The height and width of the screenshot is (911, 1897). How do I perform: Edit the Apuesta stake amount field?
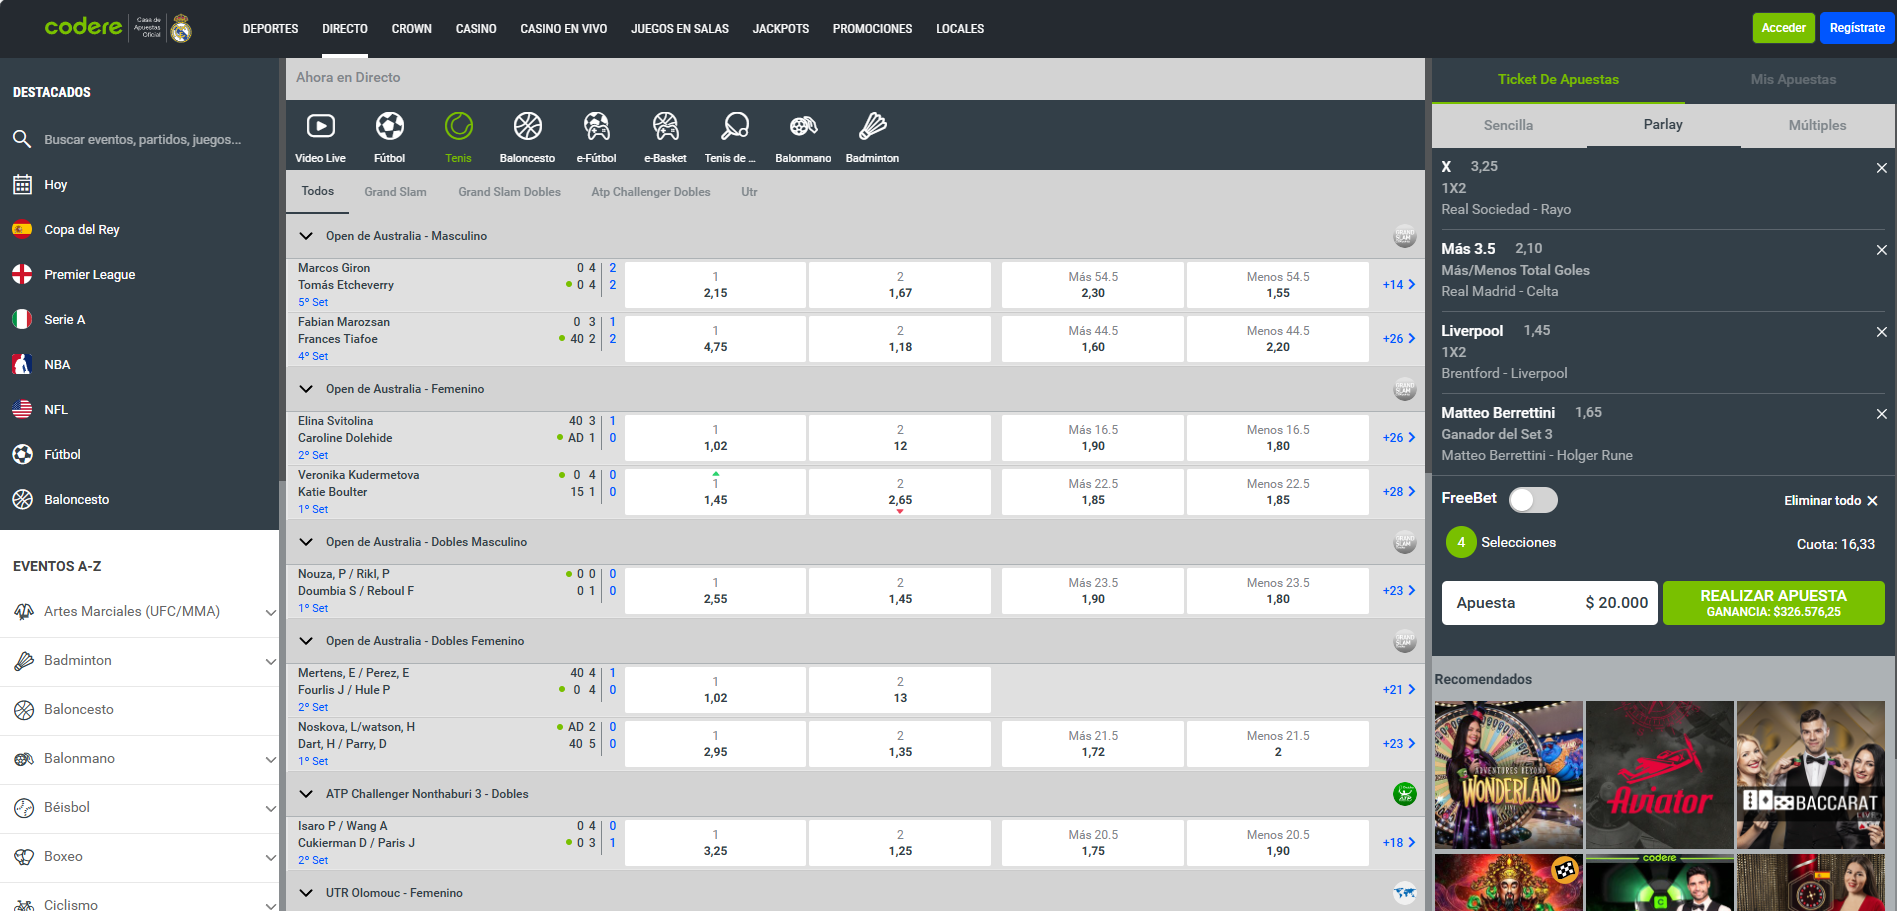[x=1549, y=603]
